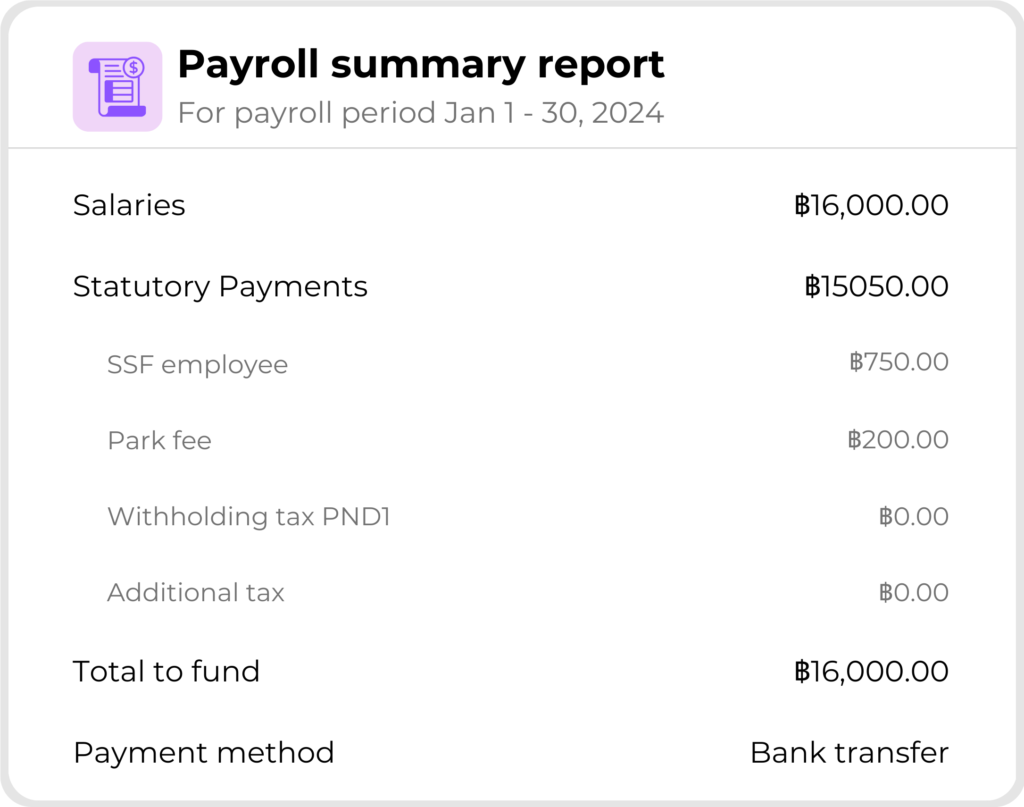This screenshot has height=807, width=1024.
Task: Expand the Statutory Payments section
Action: (220, 287)
